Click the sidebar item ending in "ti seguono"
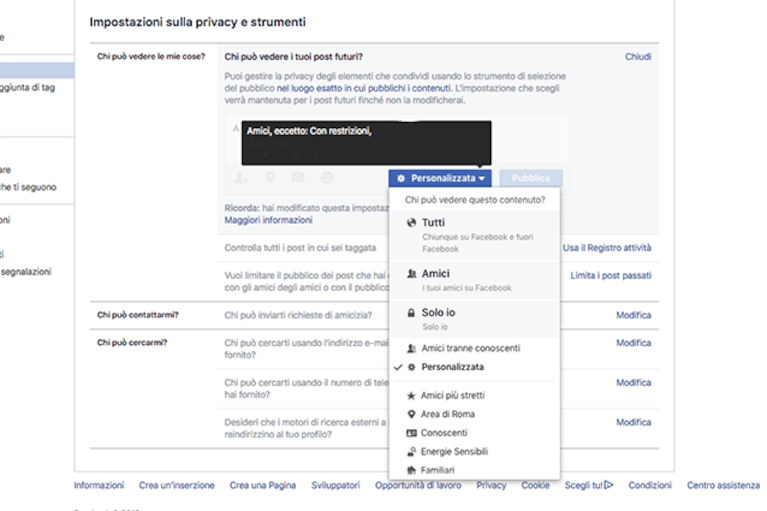 (x=28, y=187)
